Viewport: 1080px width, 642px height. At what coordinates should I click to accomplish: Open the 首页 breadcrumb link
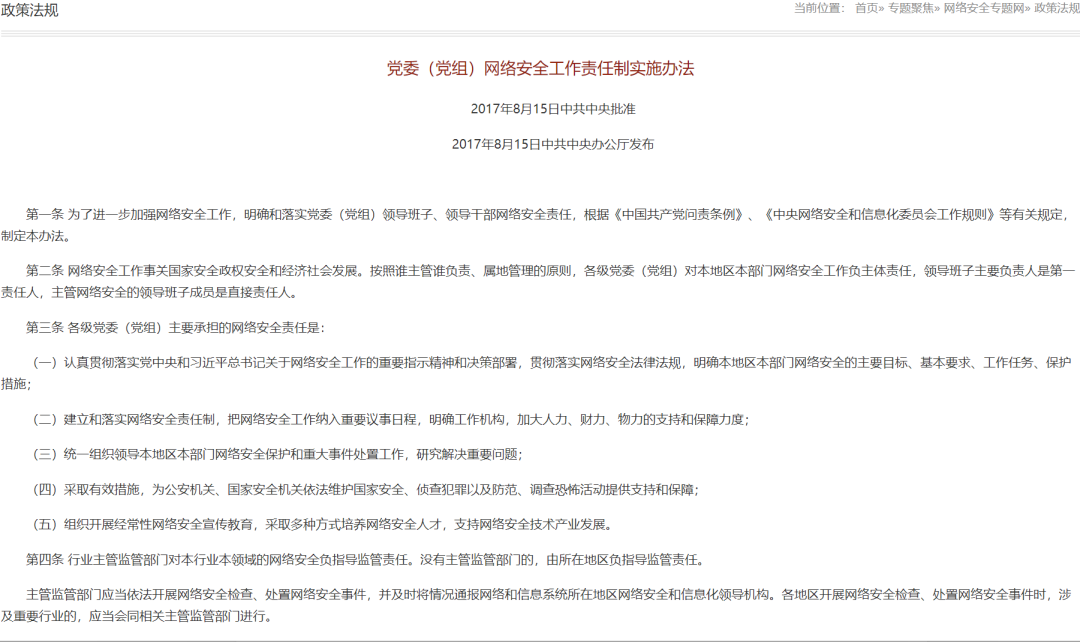click(x=866, y=8)
